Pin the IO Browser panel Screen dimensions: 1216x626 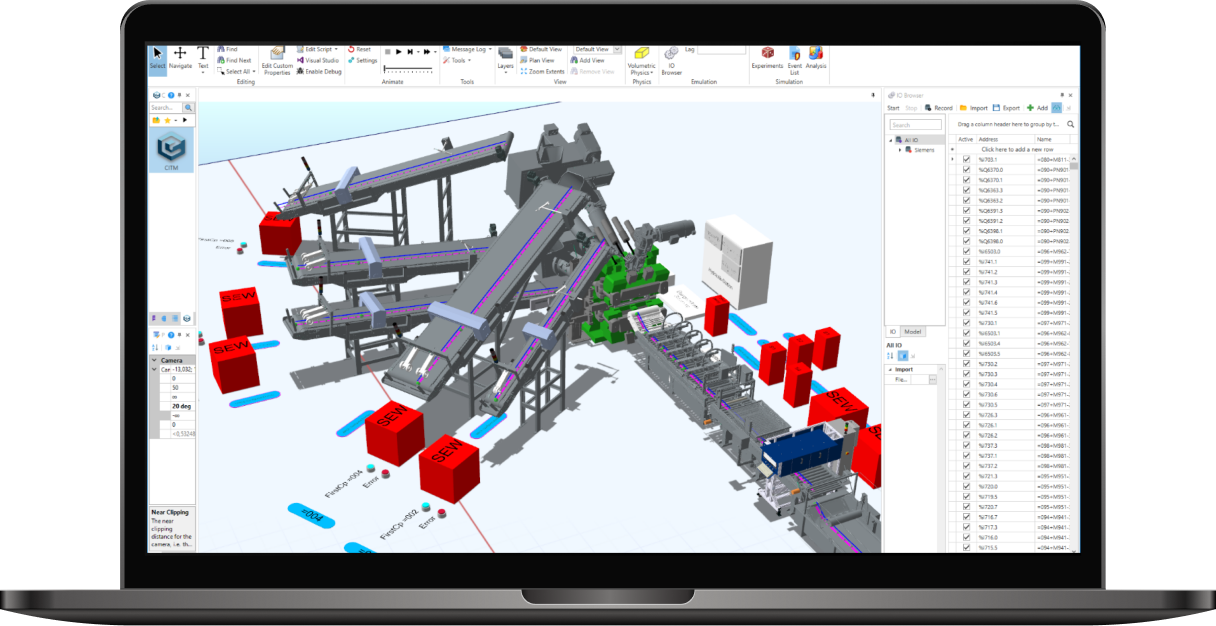click(1061, 95)
